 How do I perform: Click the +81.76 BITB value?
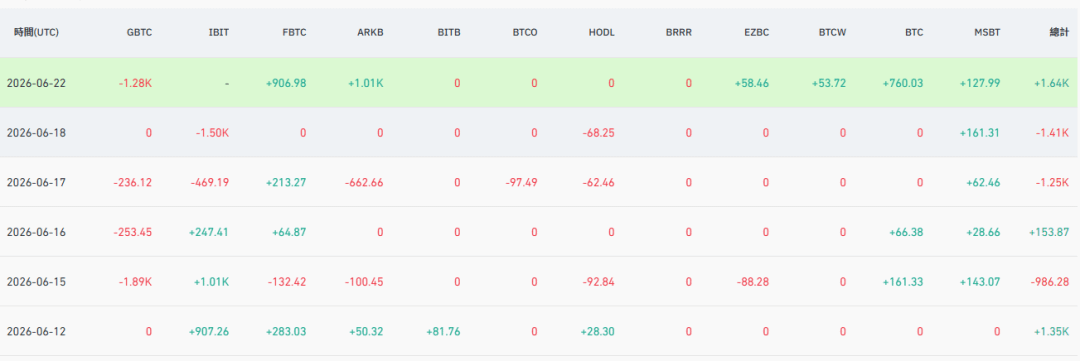tap(443, 332)
